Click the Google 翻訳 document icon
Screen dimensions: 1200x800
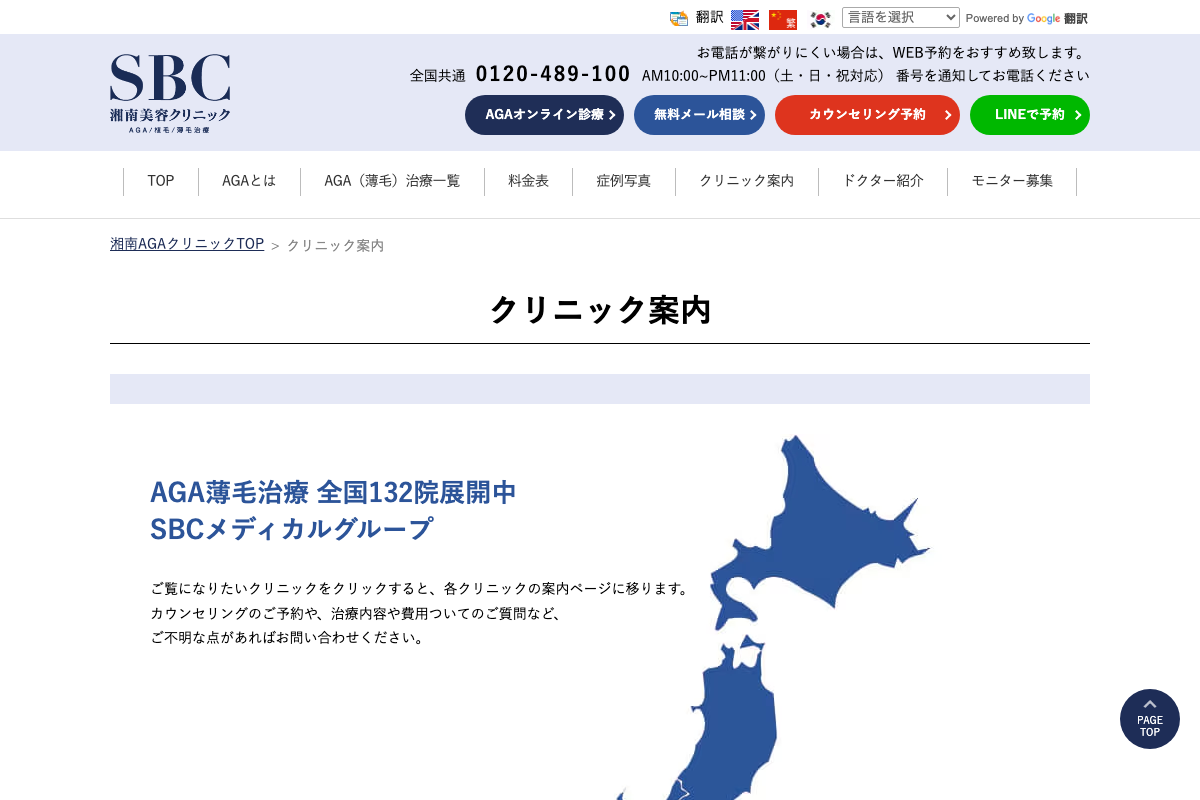[680, 17]
